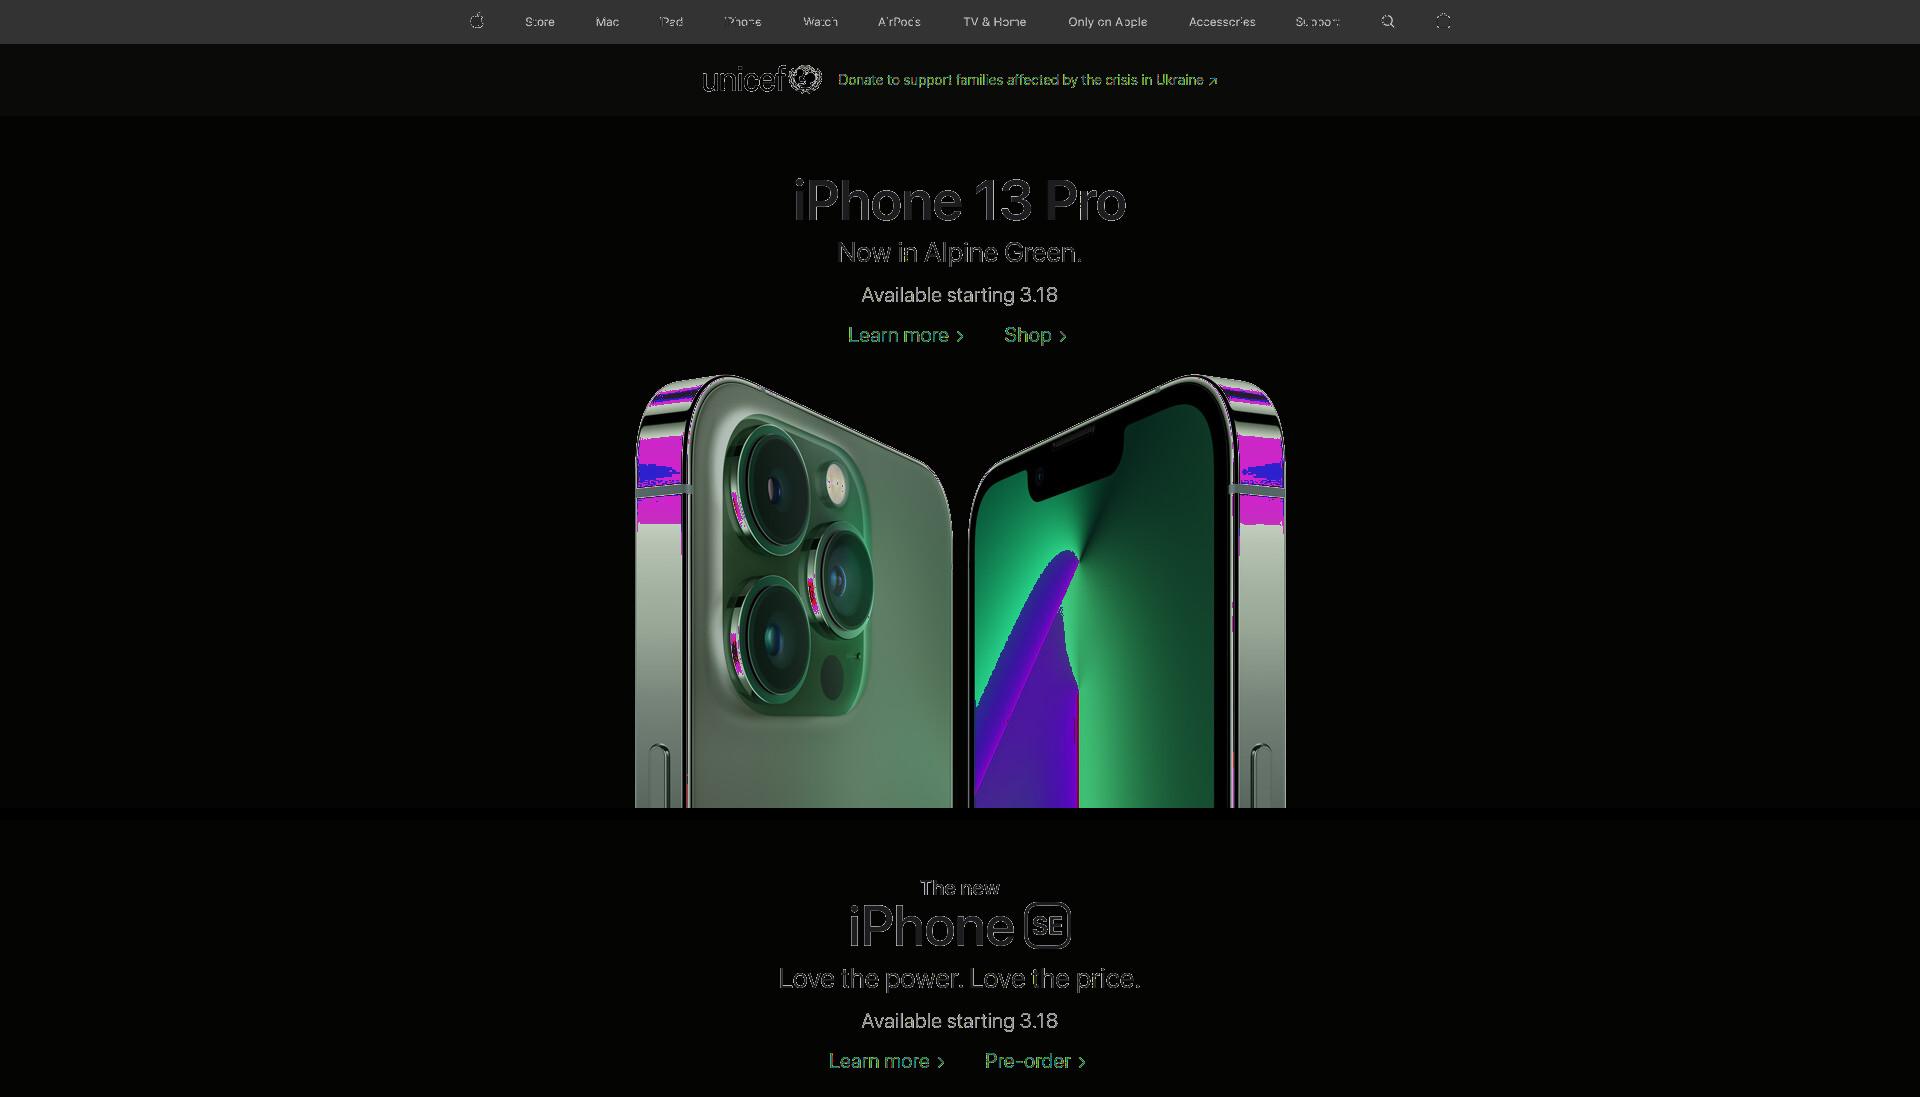Open the search magnifier icon
Screen dimensions: 1920x1097
(x=1388, y=21)
